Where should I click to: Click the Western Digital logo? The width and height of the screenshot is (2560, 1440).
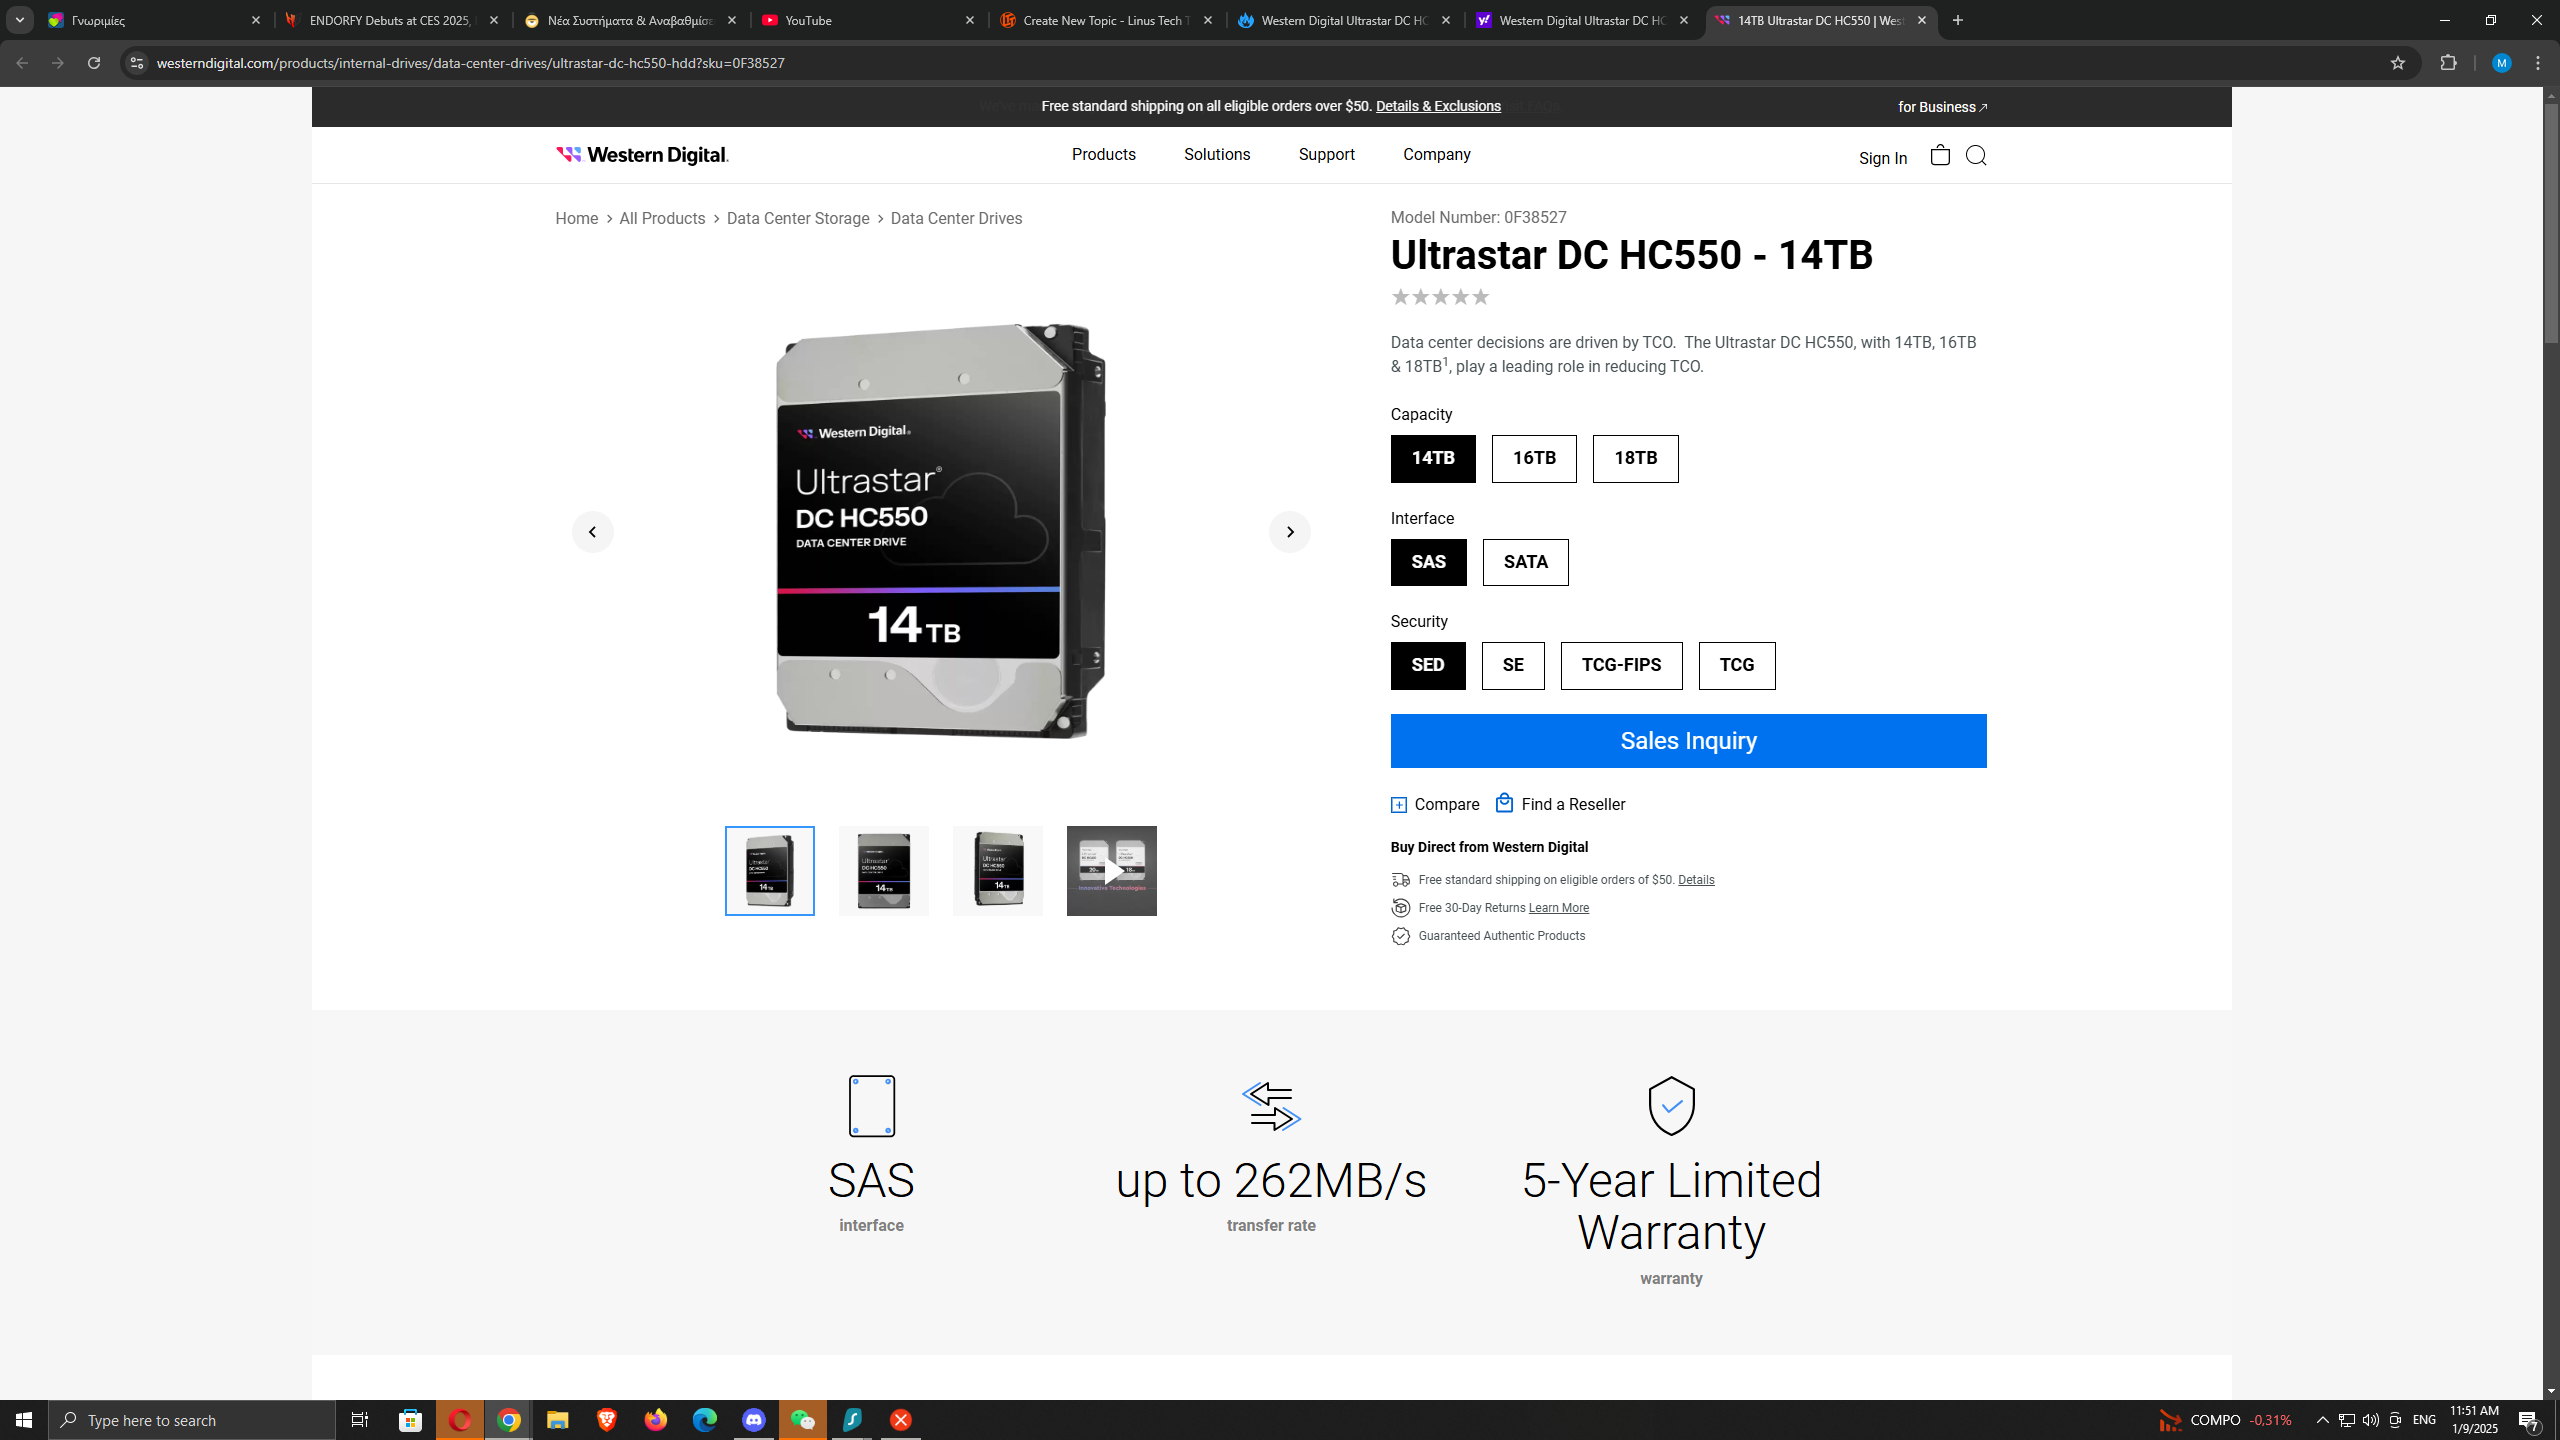(642, 155)
